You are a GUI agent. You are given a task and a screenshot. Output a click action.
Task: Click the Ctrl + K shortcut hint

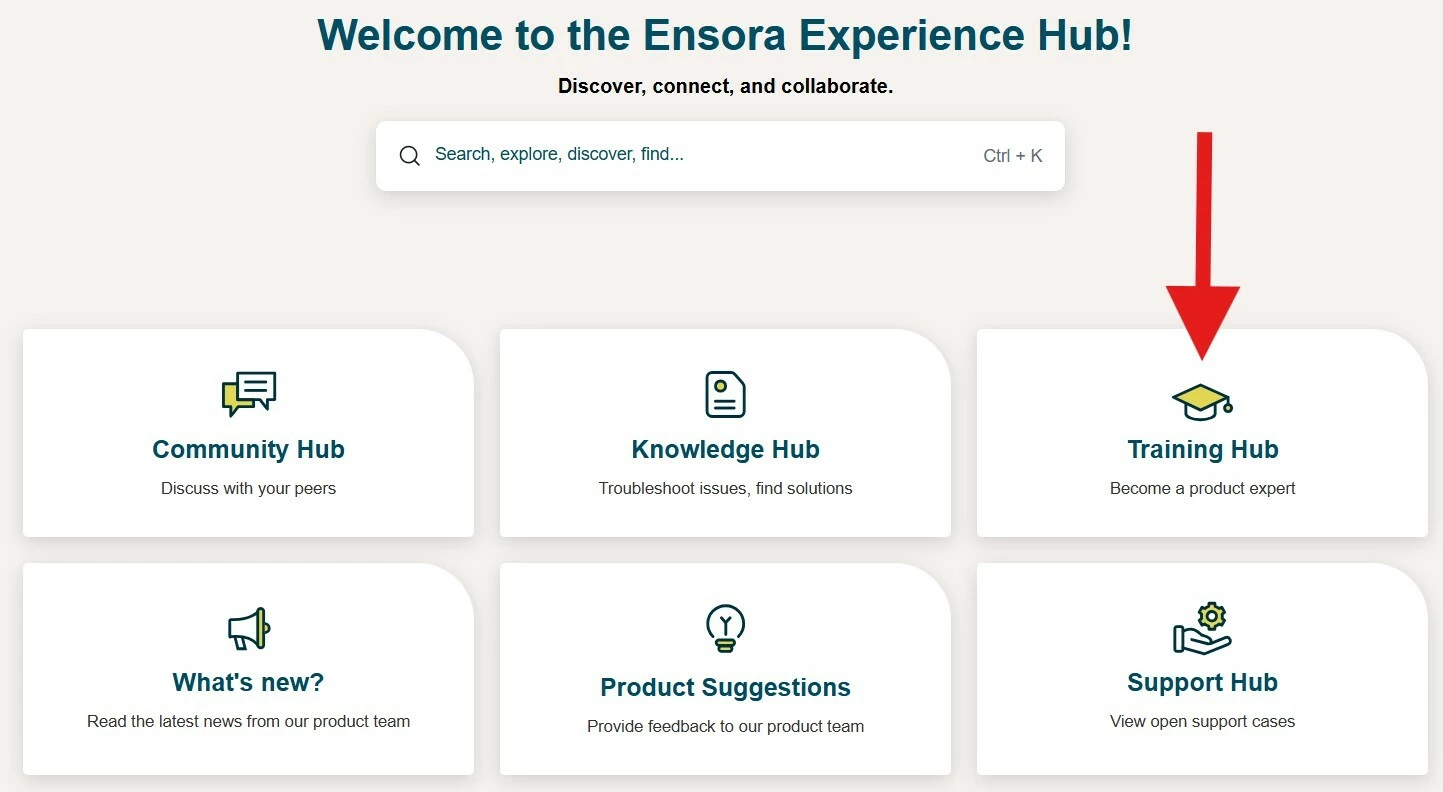(1013, 156)
